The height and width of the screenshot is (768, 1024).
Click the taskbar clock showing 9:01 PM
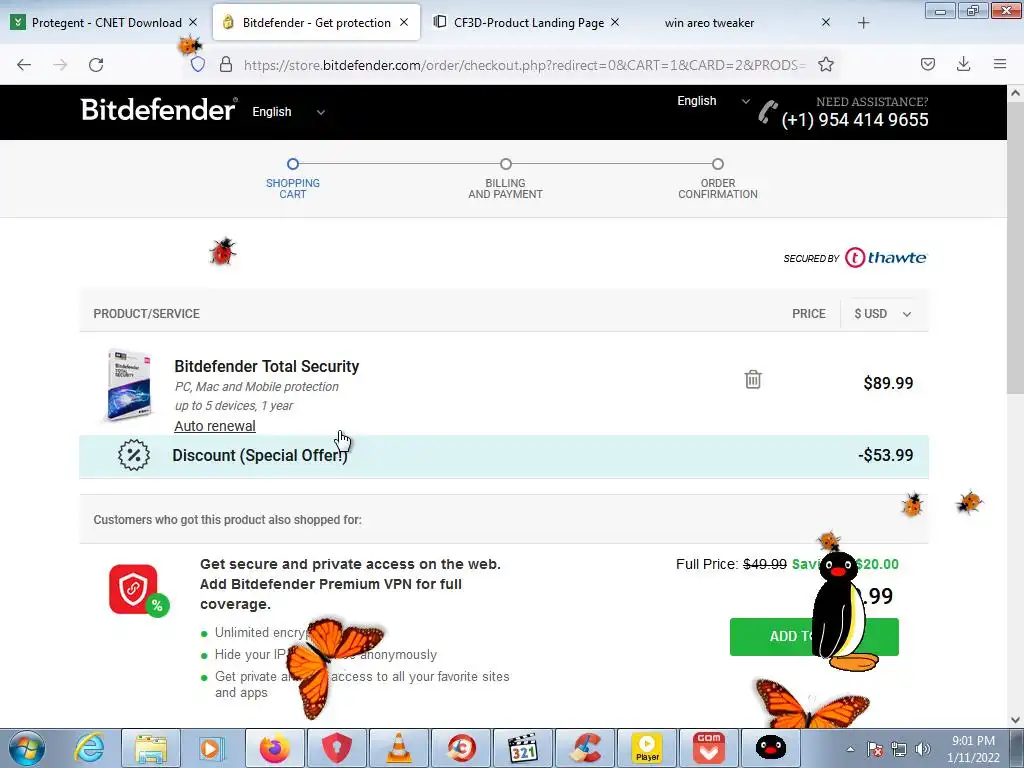pos(973,749)
